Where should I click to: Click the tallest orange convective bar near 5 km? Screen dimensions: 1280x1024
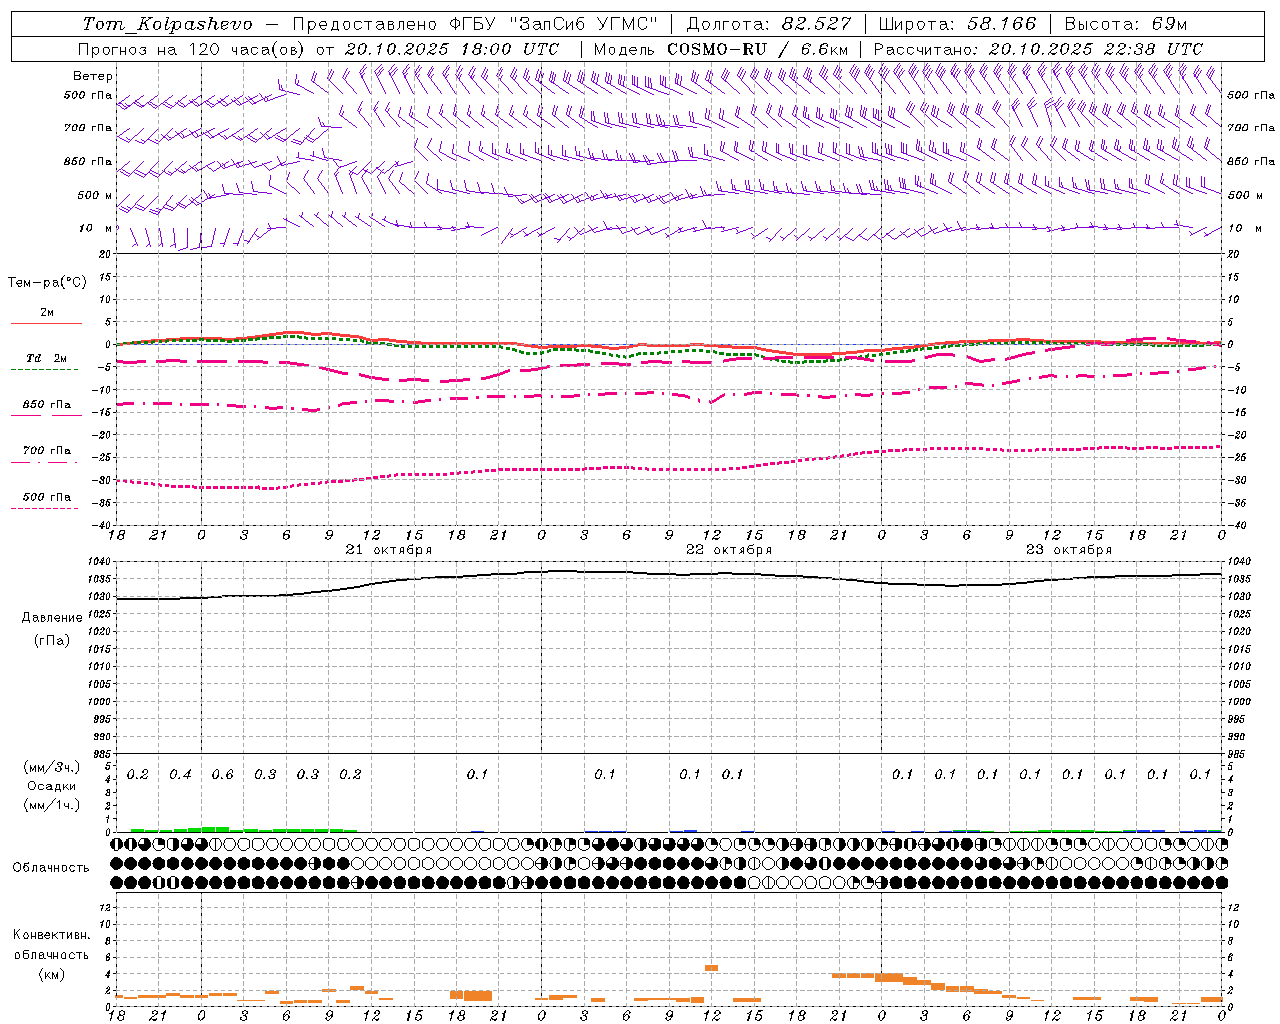point(712,967)
